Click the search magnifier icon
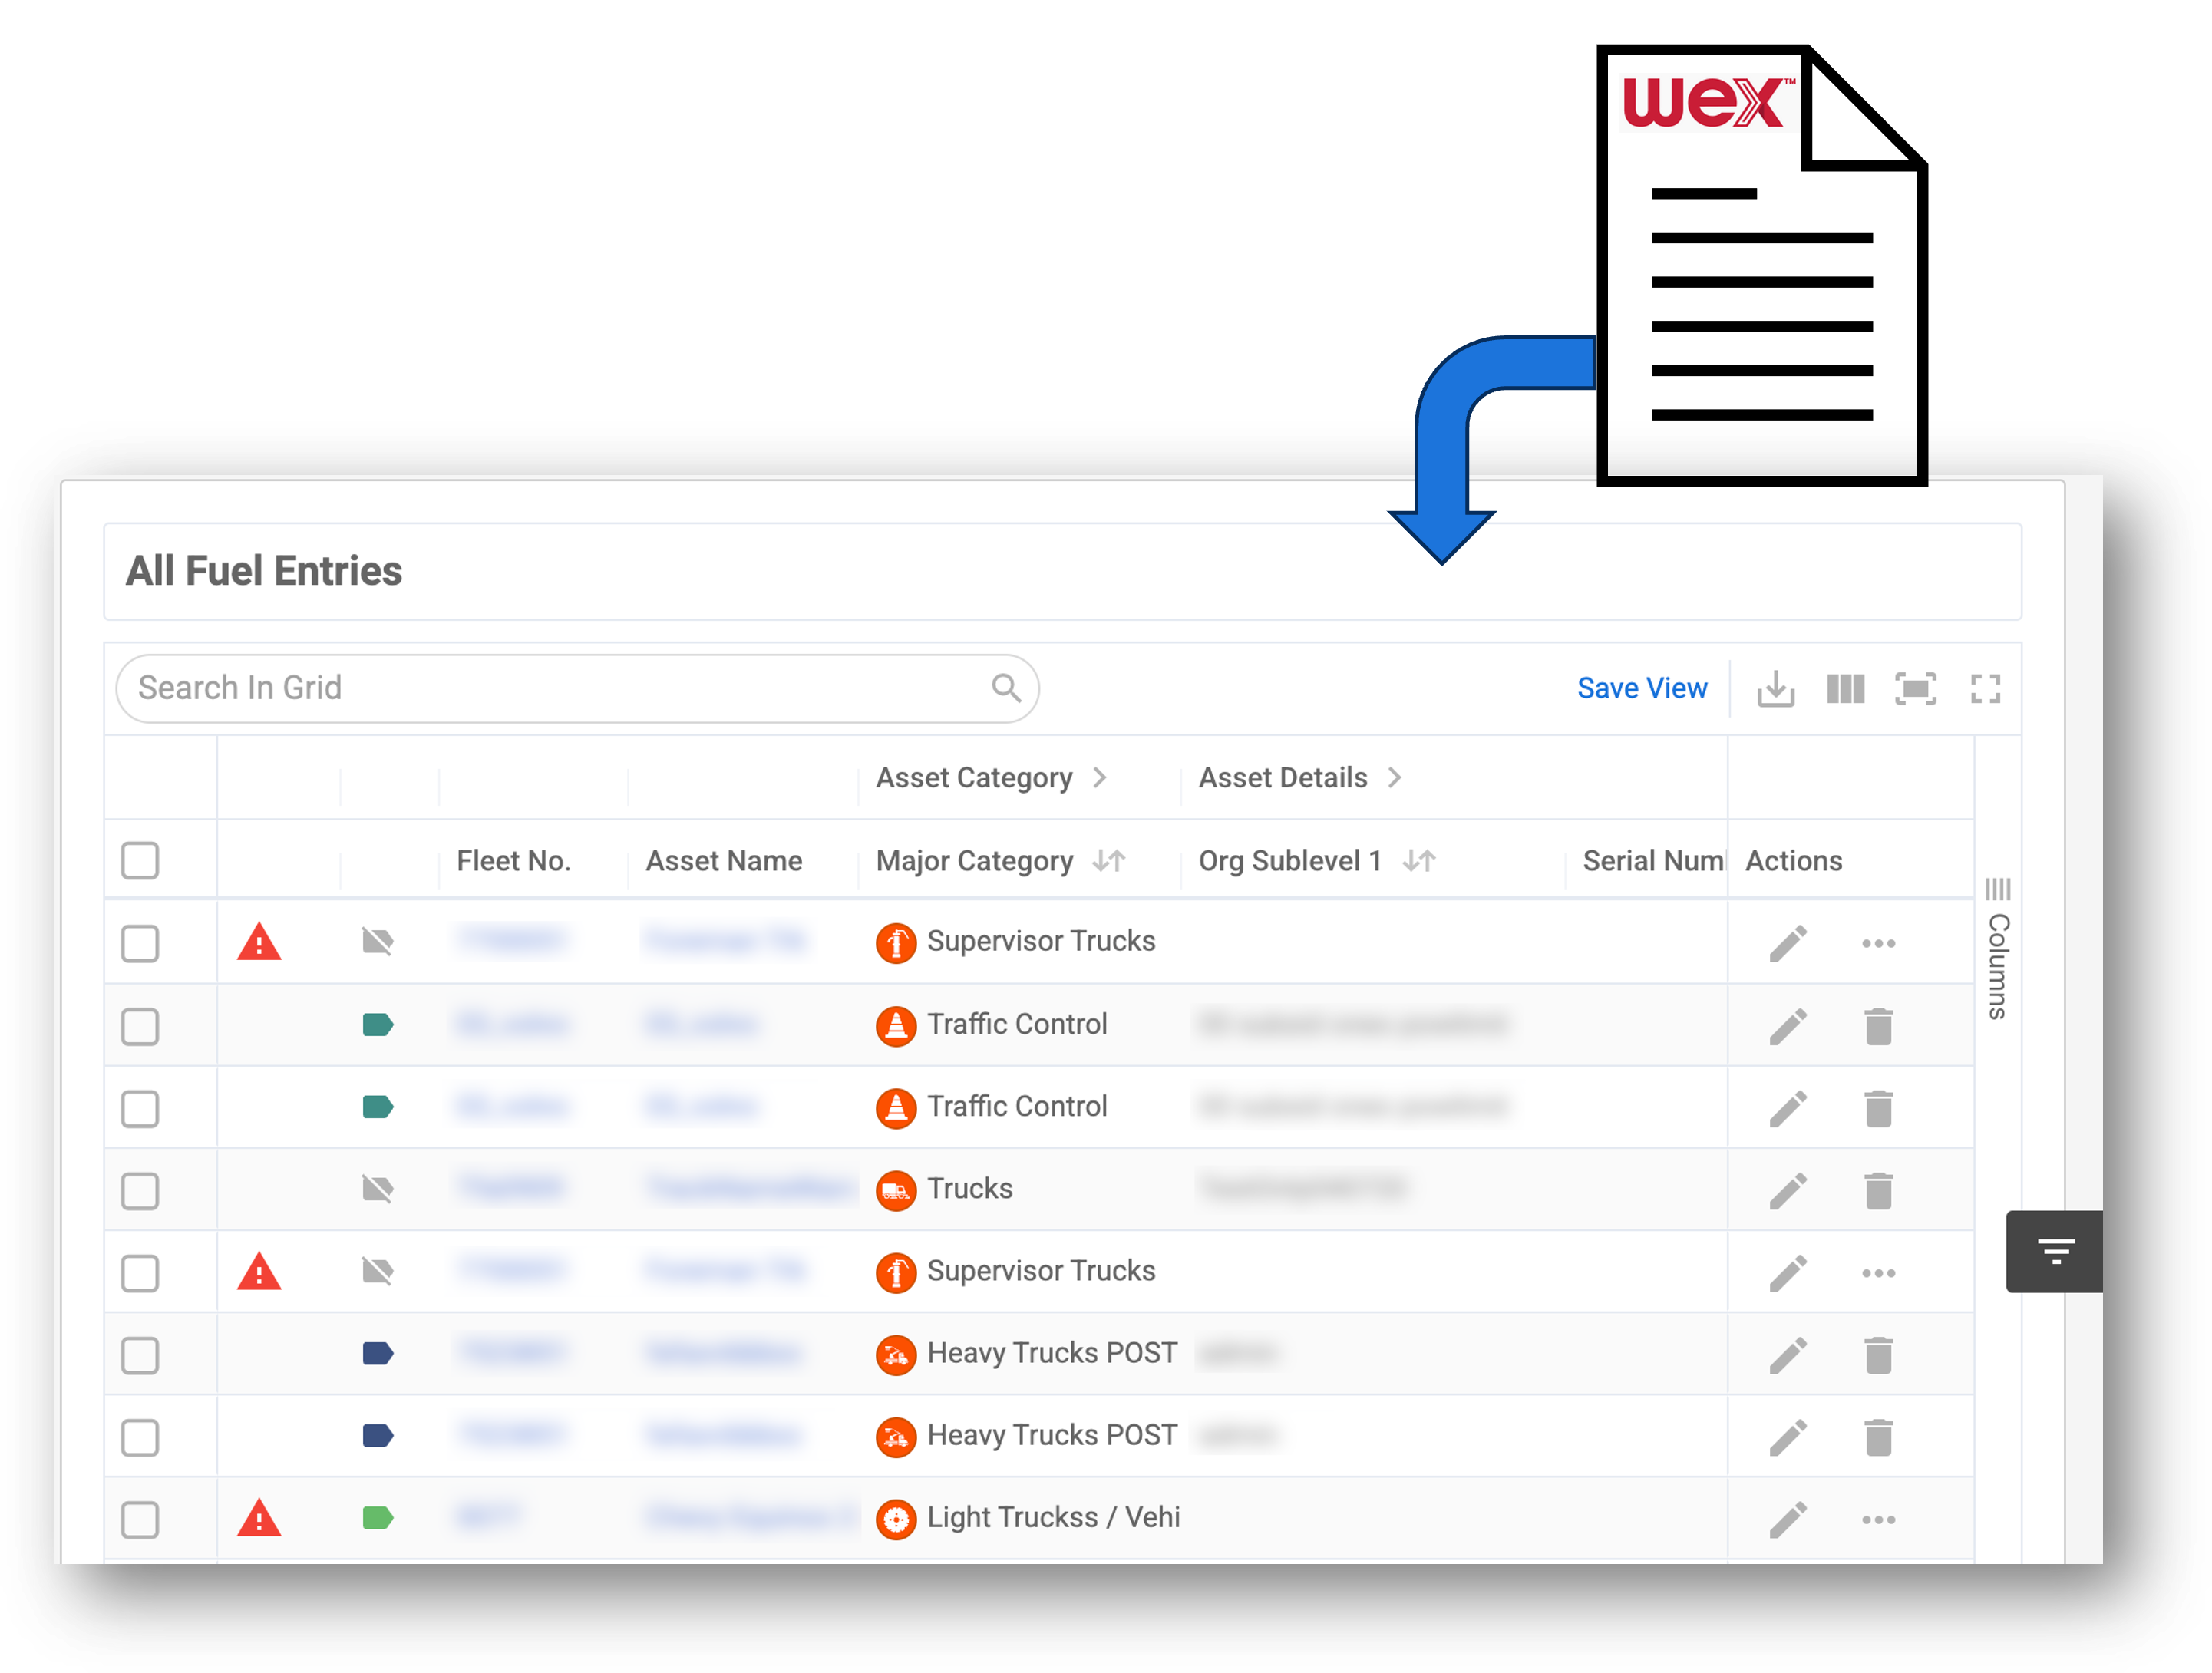Screen dimensions: 2212x1673 [x=1006, y=688]
